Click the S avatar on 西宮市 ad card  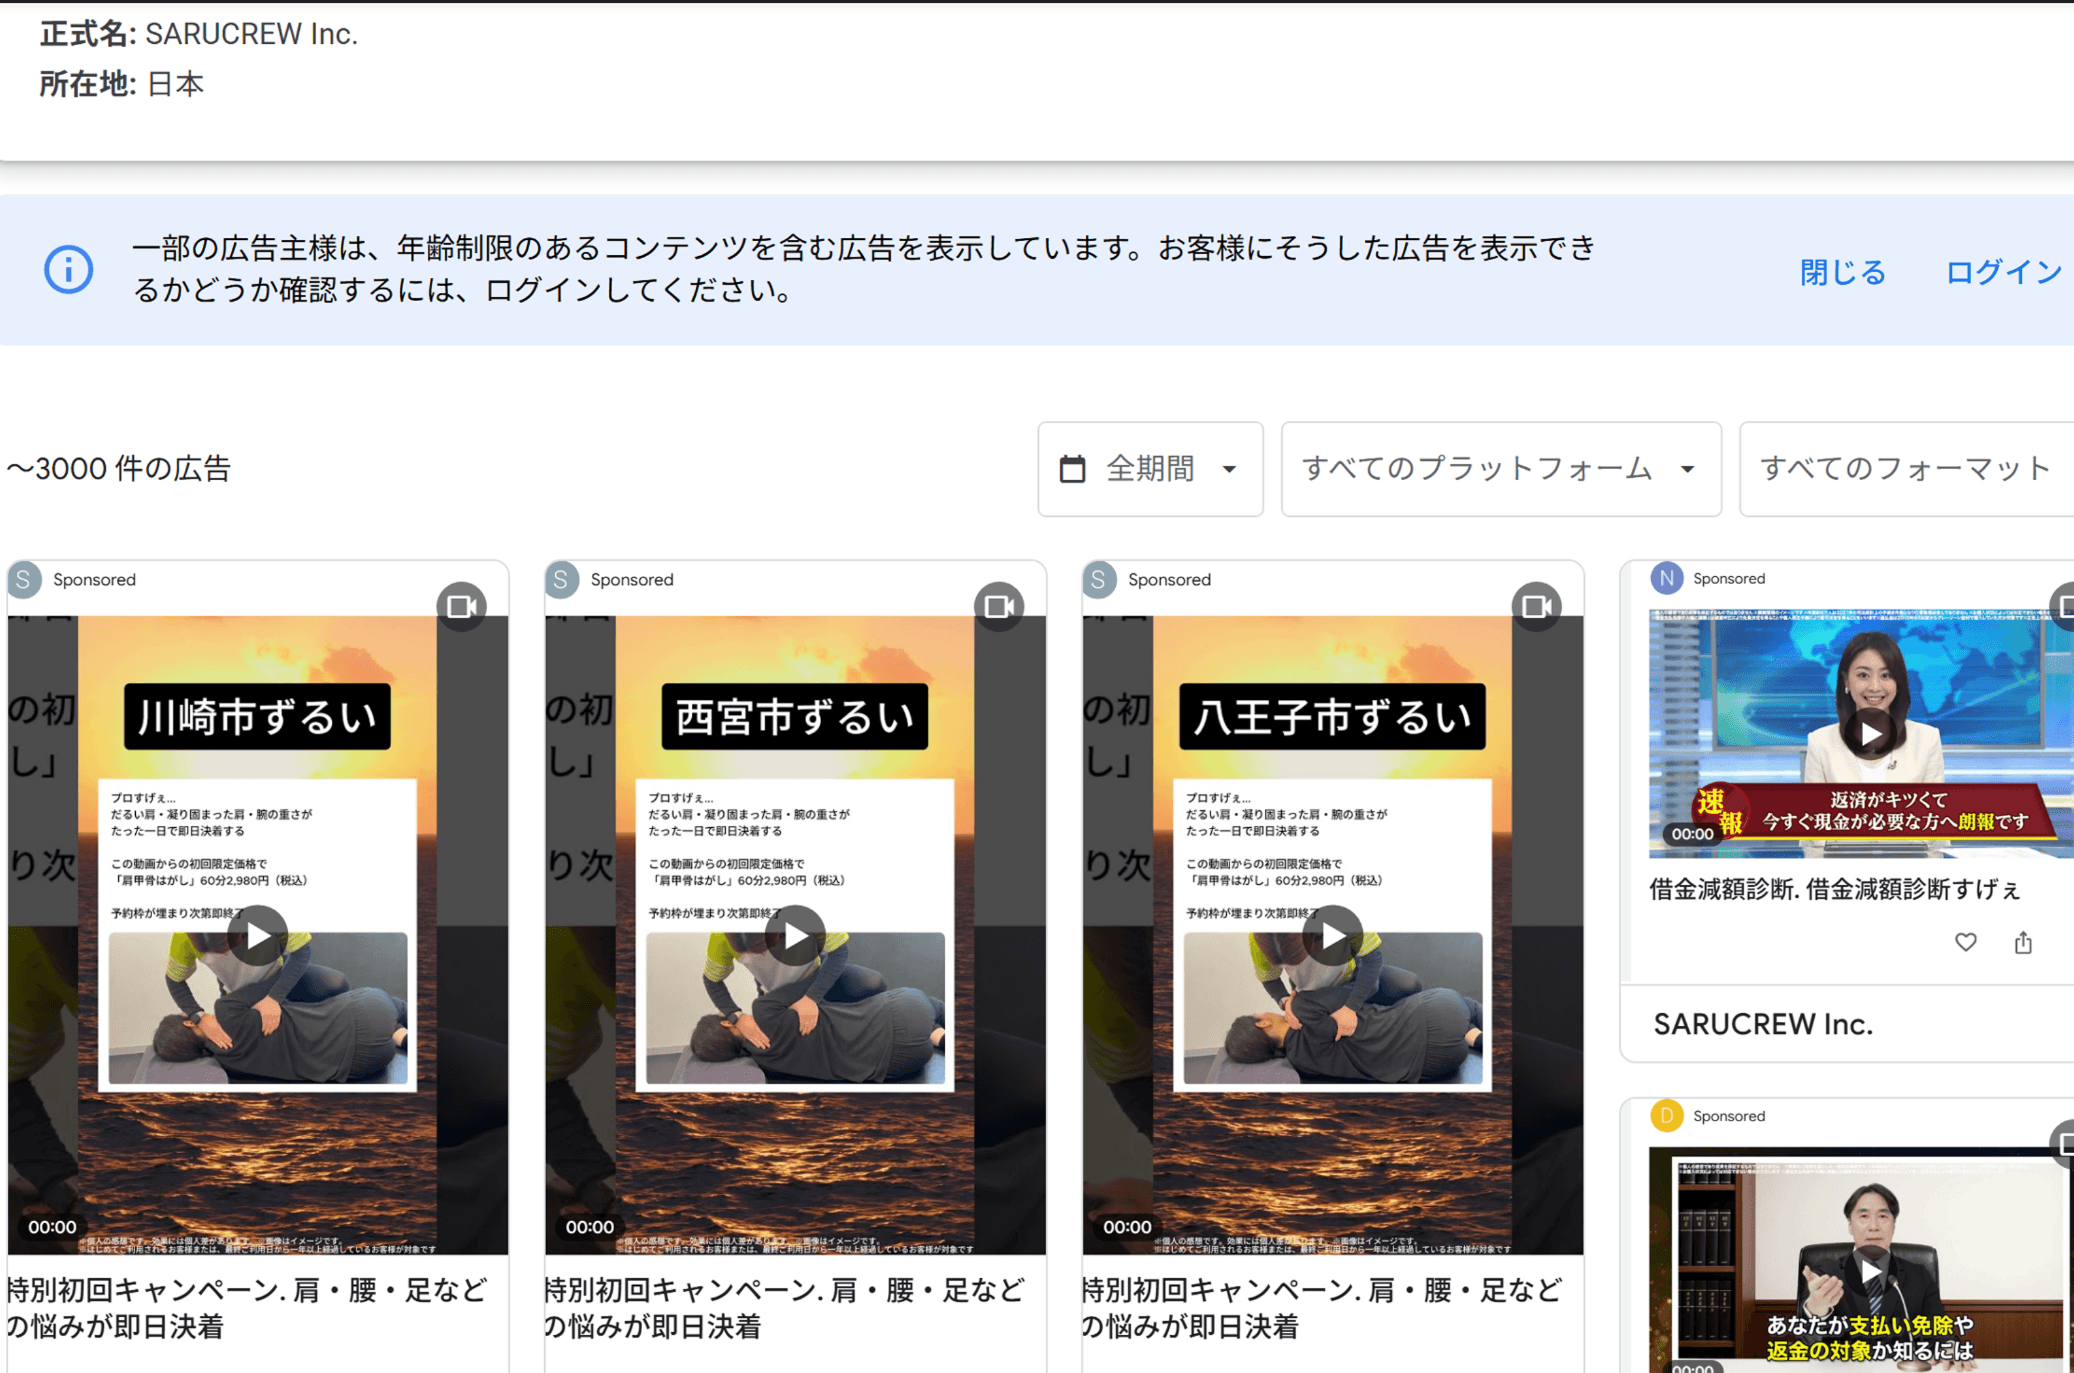point(562,579)
